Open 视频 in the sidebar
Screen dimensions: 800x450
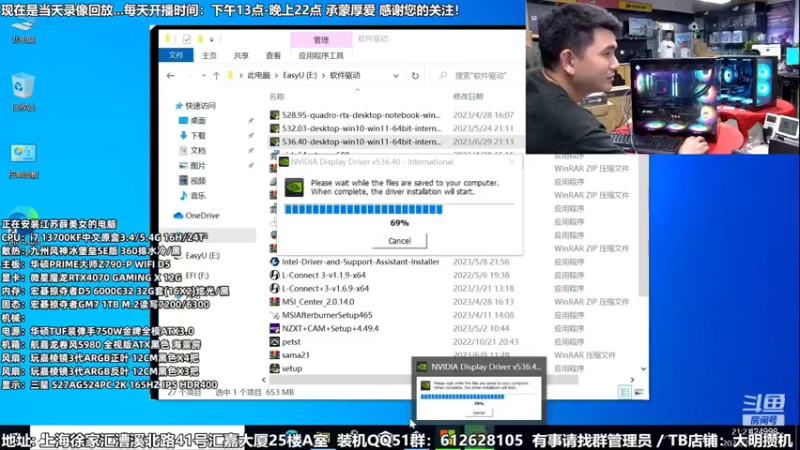coord(198,181)
